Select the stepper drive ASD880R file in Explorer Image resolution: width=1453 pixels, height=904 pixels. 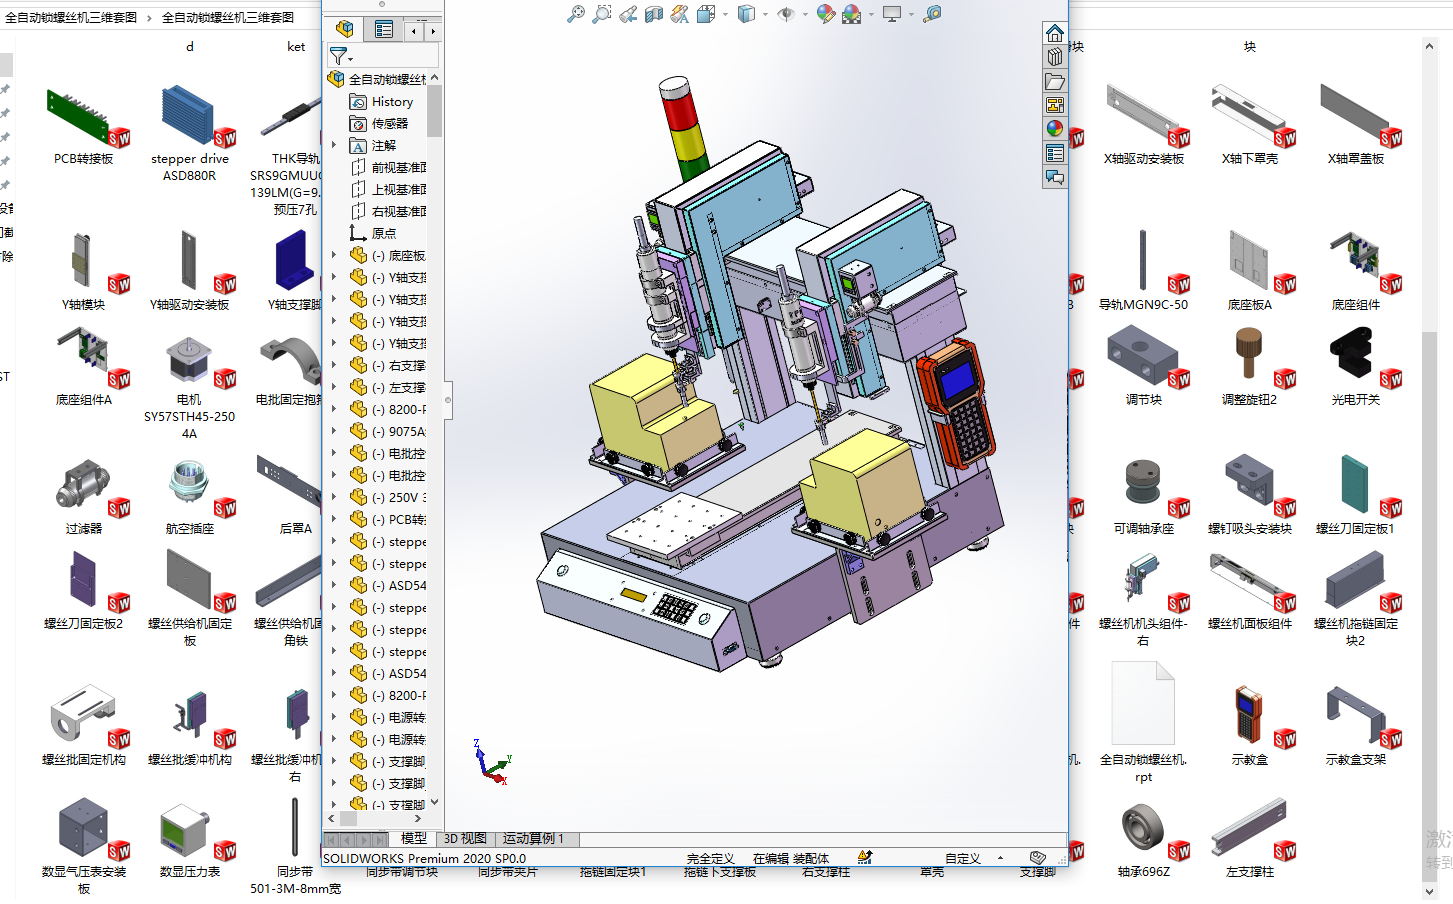coord(190,132)
